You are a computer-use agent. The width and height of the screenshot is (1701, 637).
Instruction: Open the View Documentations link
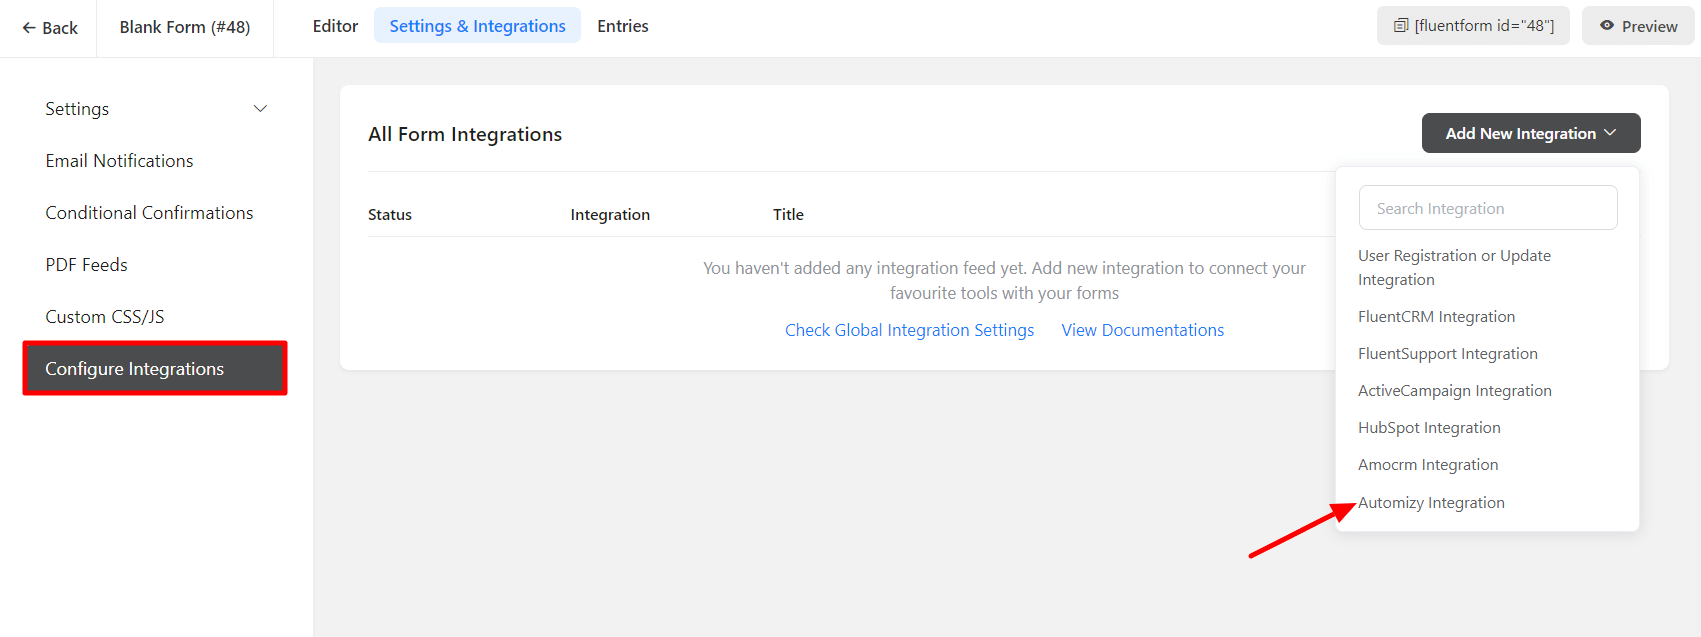point(1142,330)
